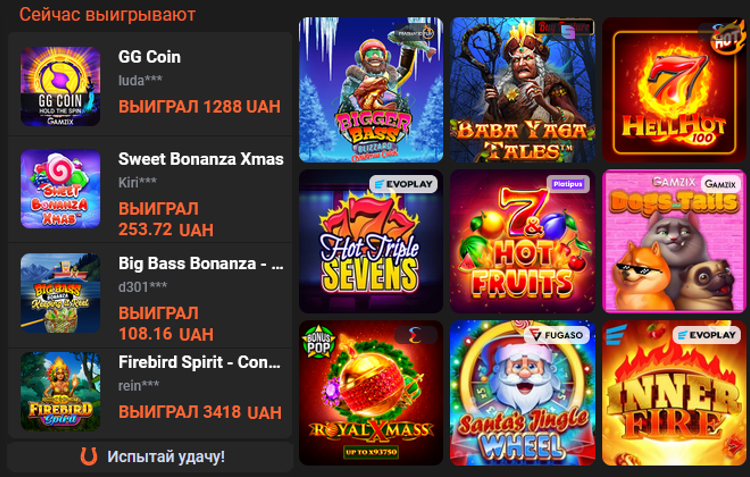Open the GG Coin winner title link
This screenshot has height=477, width=750.
pyautogui.click(x=149, y=57)
